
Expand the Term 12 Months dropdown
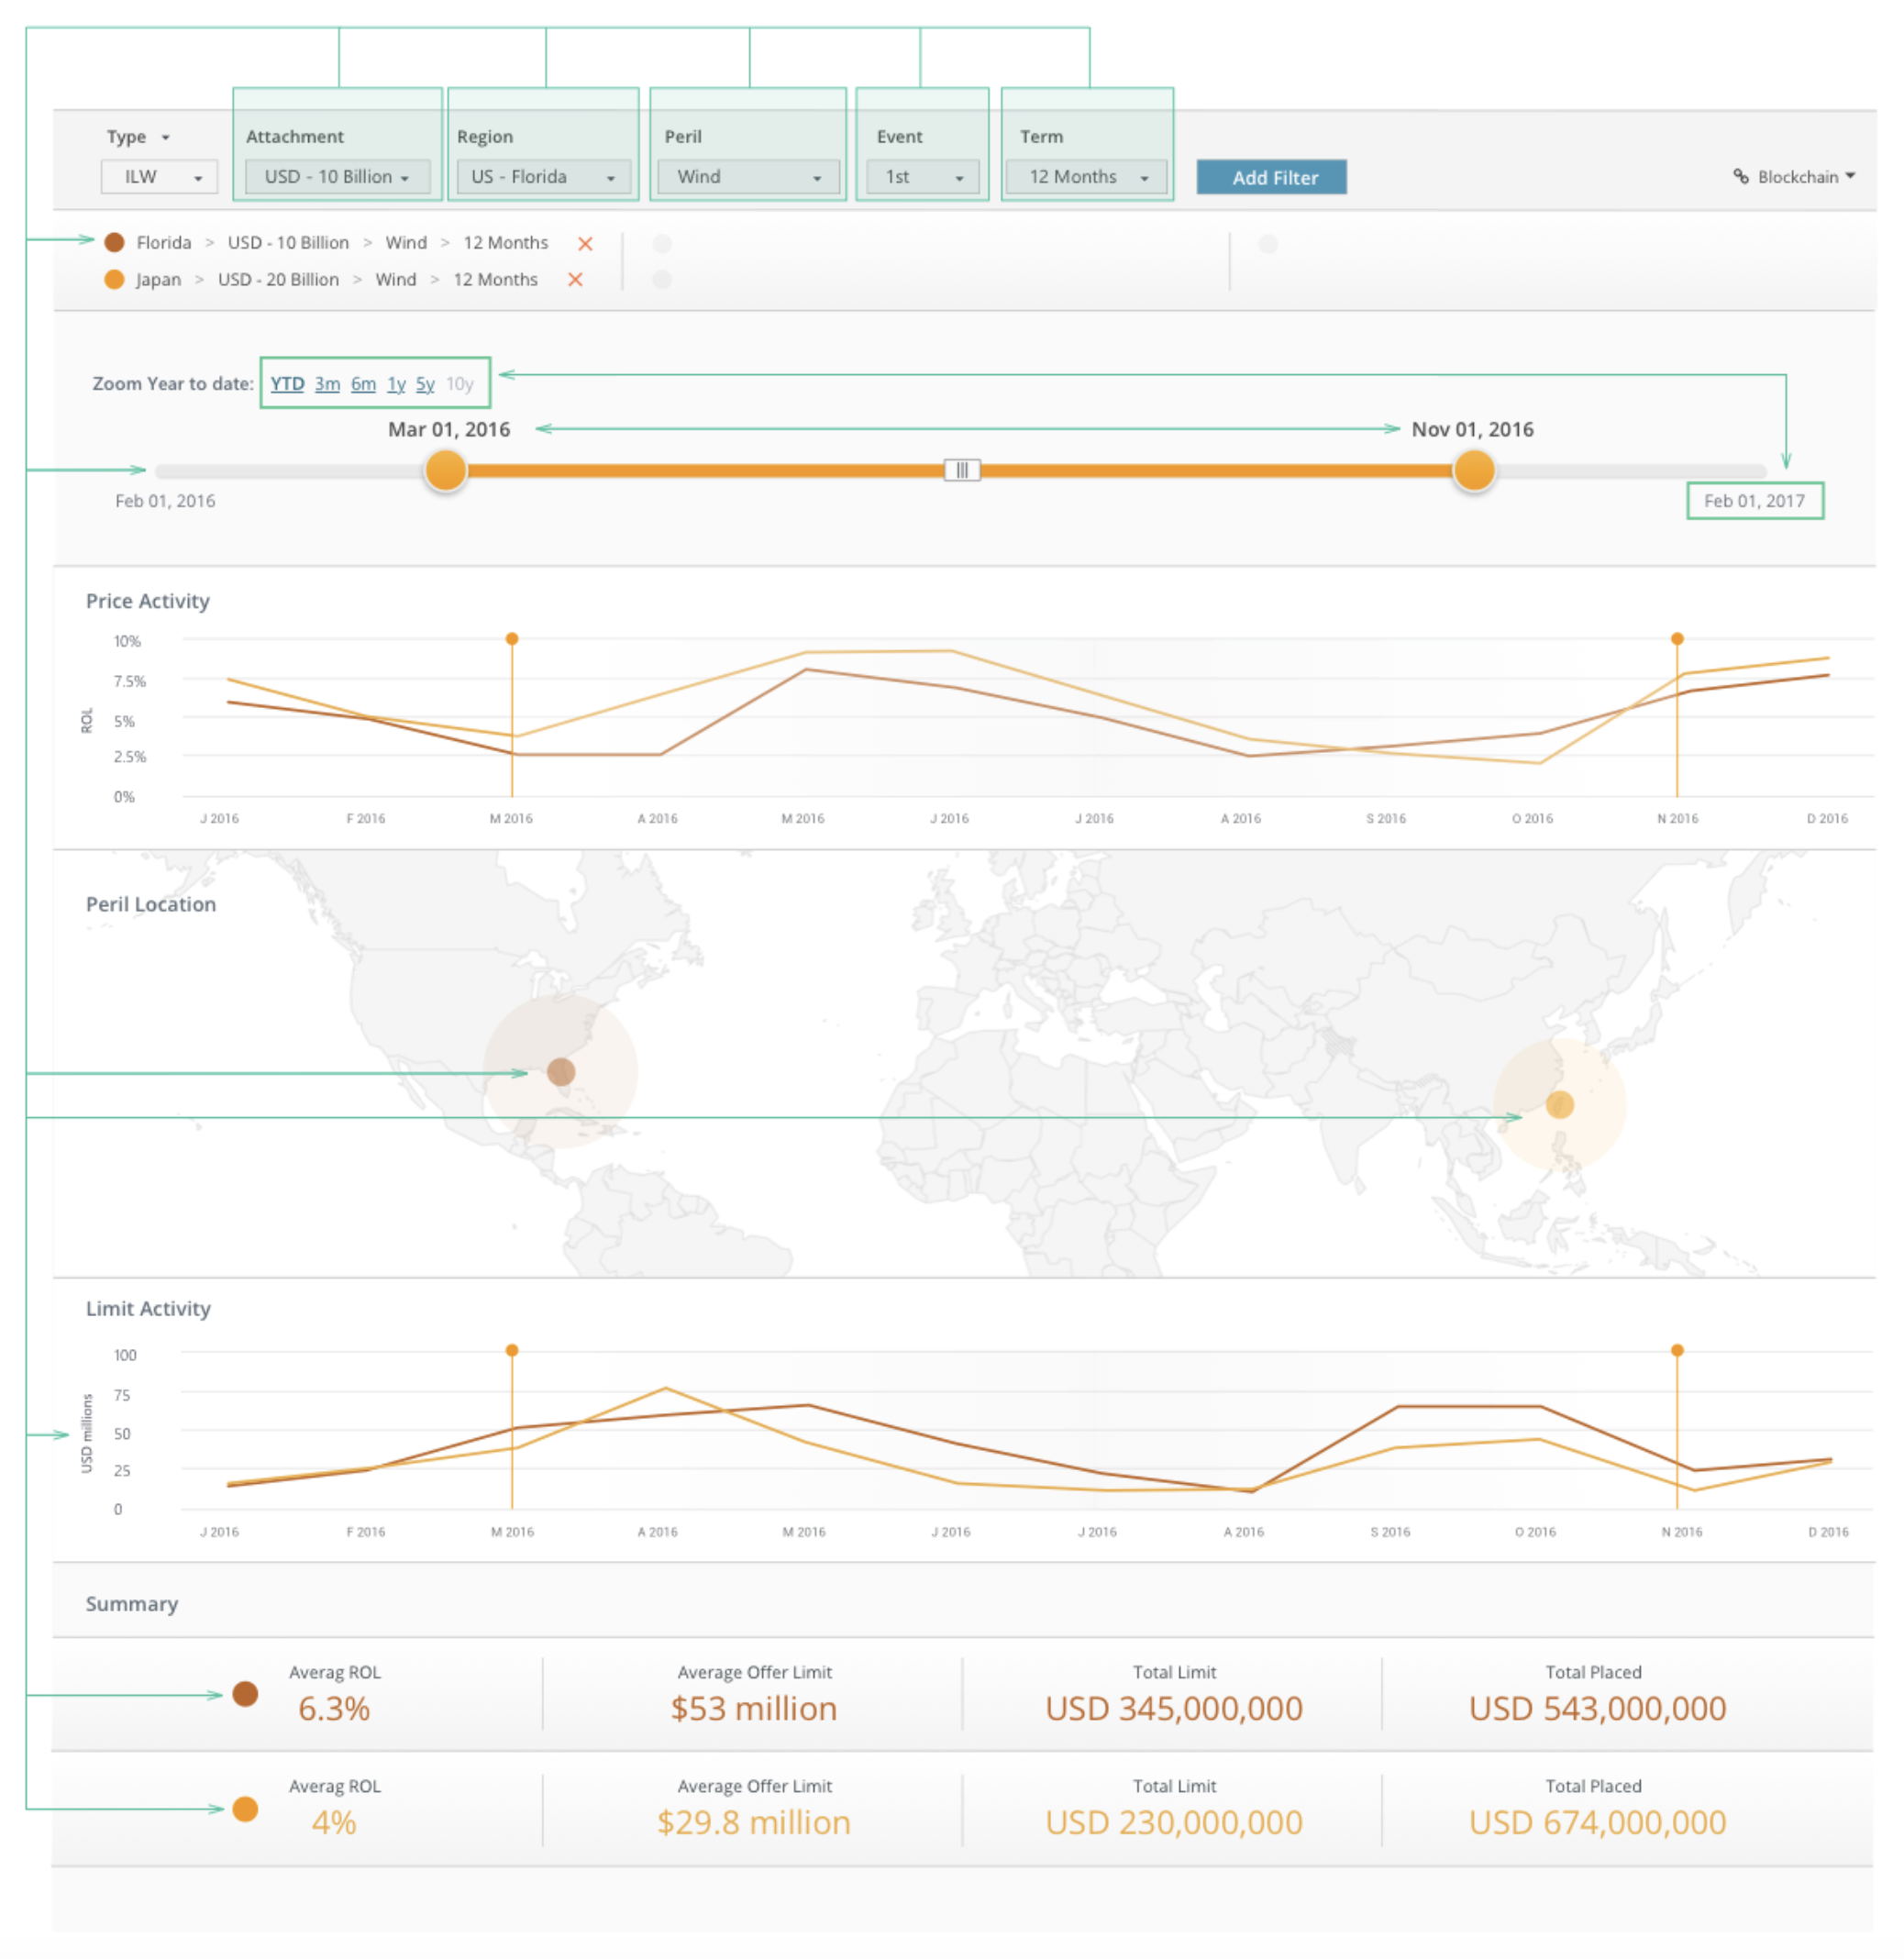[x=1087, y=177]
